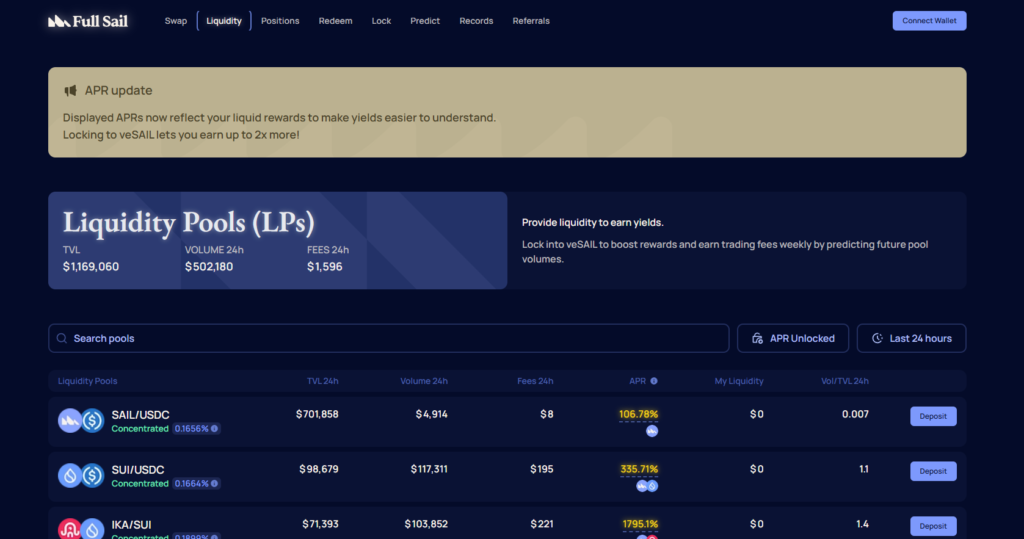
Task: Go to the Positions tab
Action: pyautogui.click(x=280, y=21)
